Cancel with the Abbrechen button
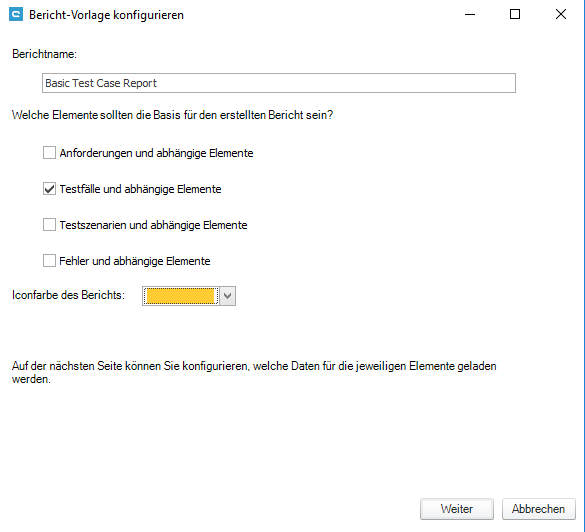The image size is (585, 532). pos(538,509)
